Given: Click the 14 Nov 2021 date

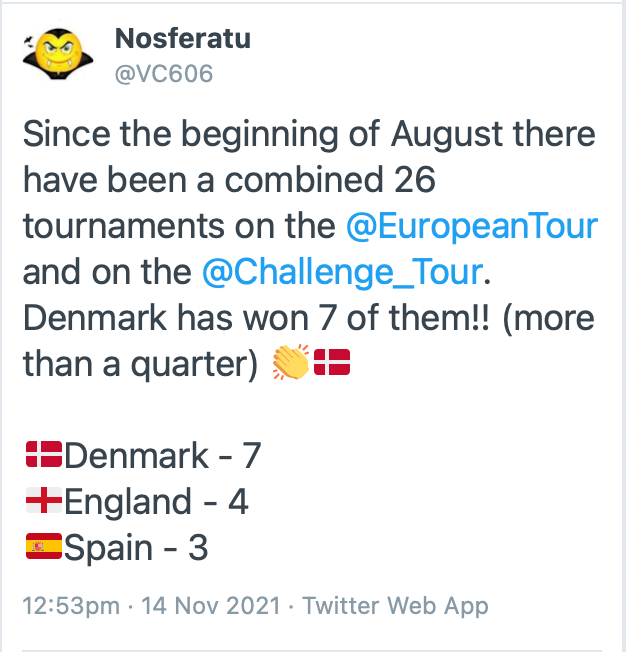Looking at the screenshot, I should (x=211, y=605).
